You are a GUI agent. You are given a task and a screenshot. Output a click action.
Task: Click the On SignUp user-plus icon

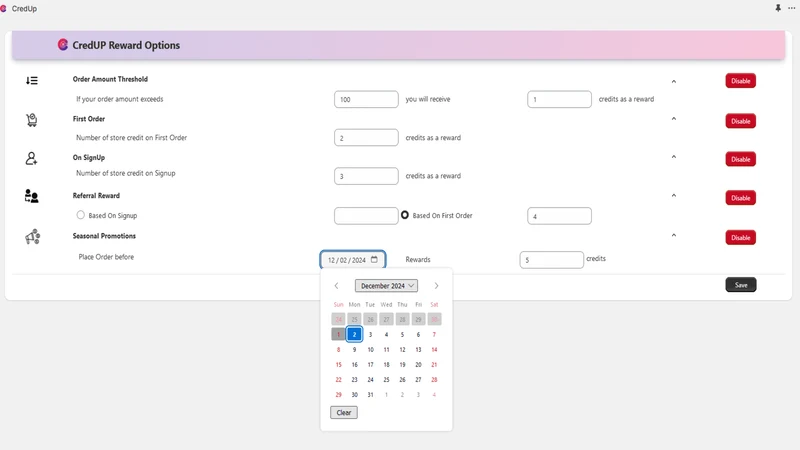31,159
